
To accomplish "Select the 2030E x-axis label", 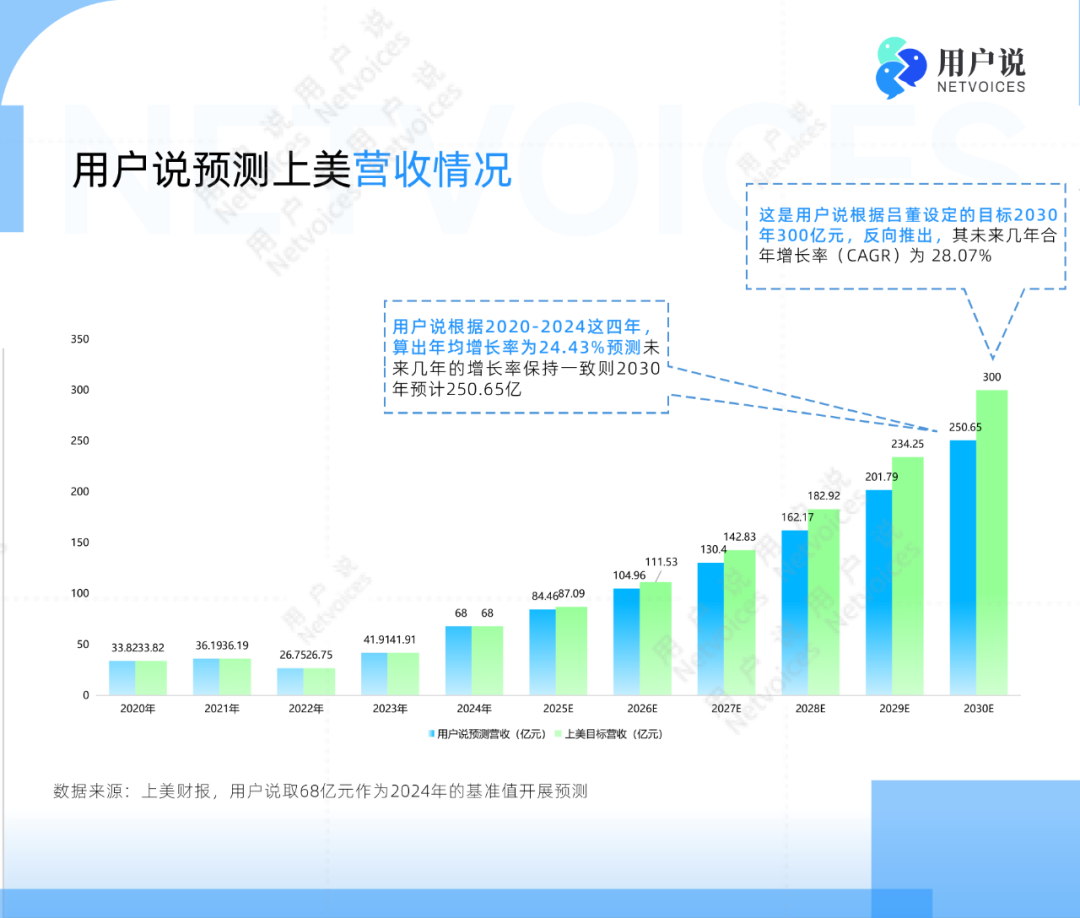I will 978,709.
